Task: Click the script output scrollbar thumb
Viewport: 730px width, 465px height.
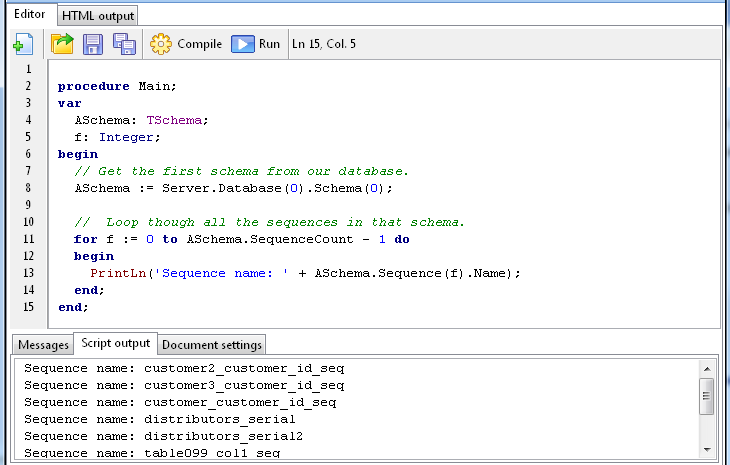Action: pos(707,396)
